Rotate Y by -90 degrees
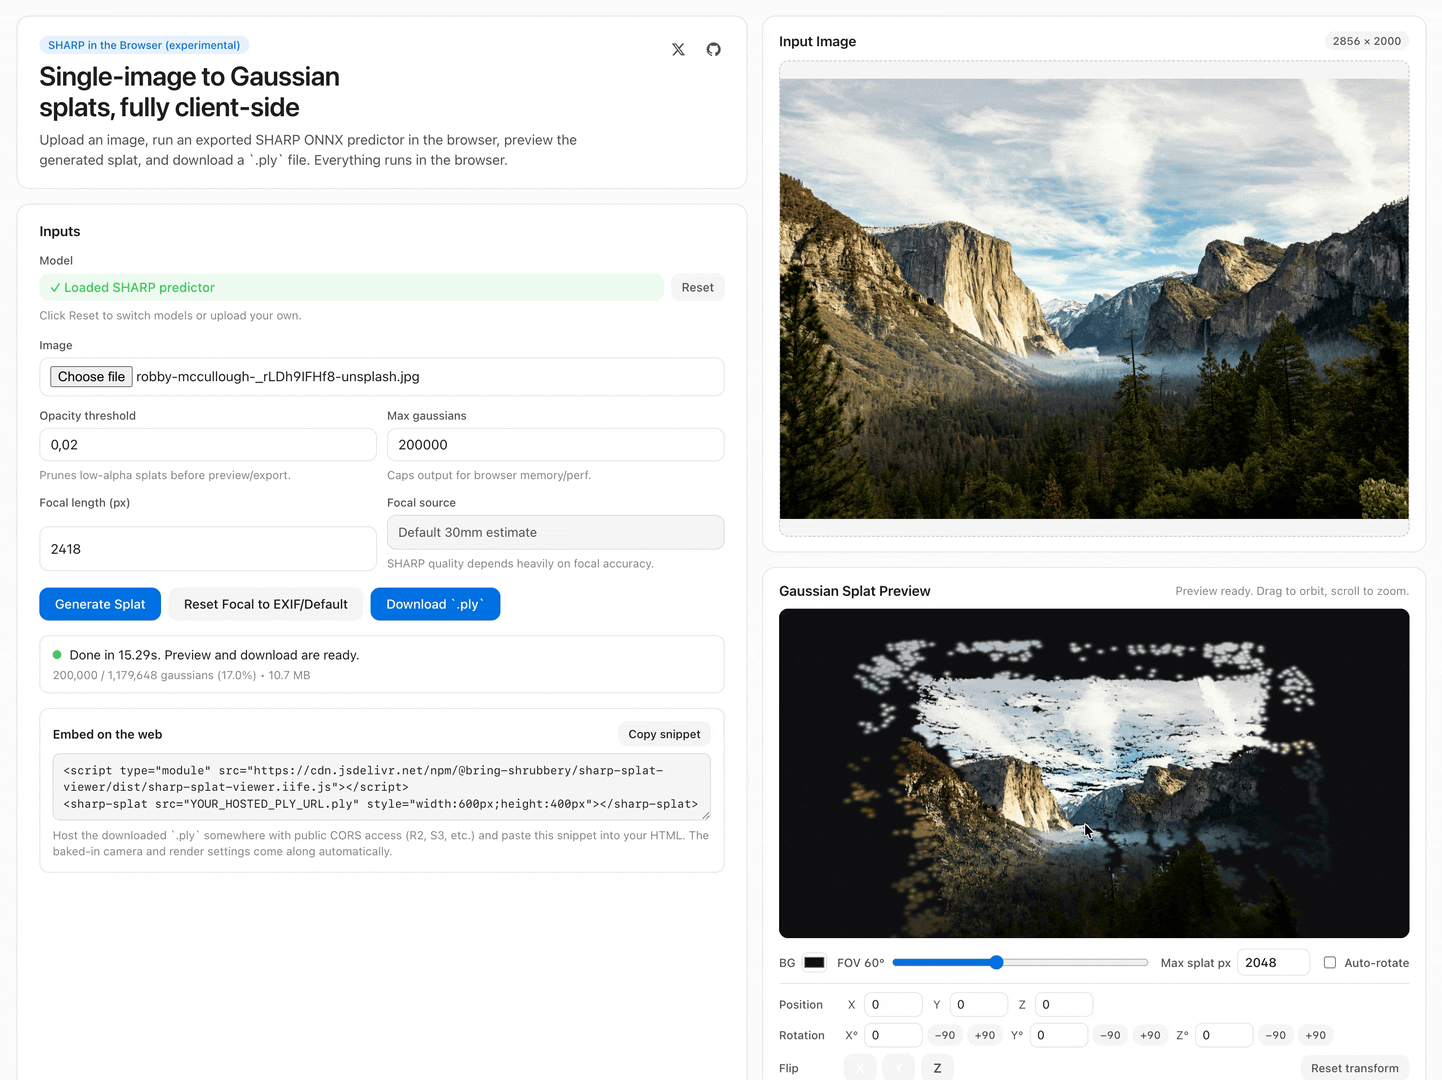1442x1080 pixels. [1110, 1035]
